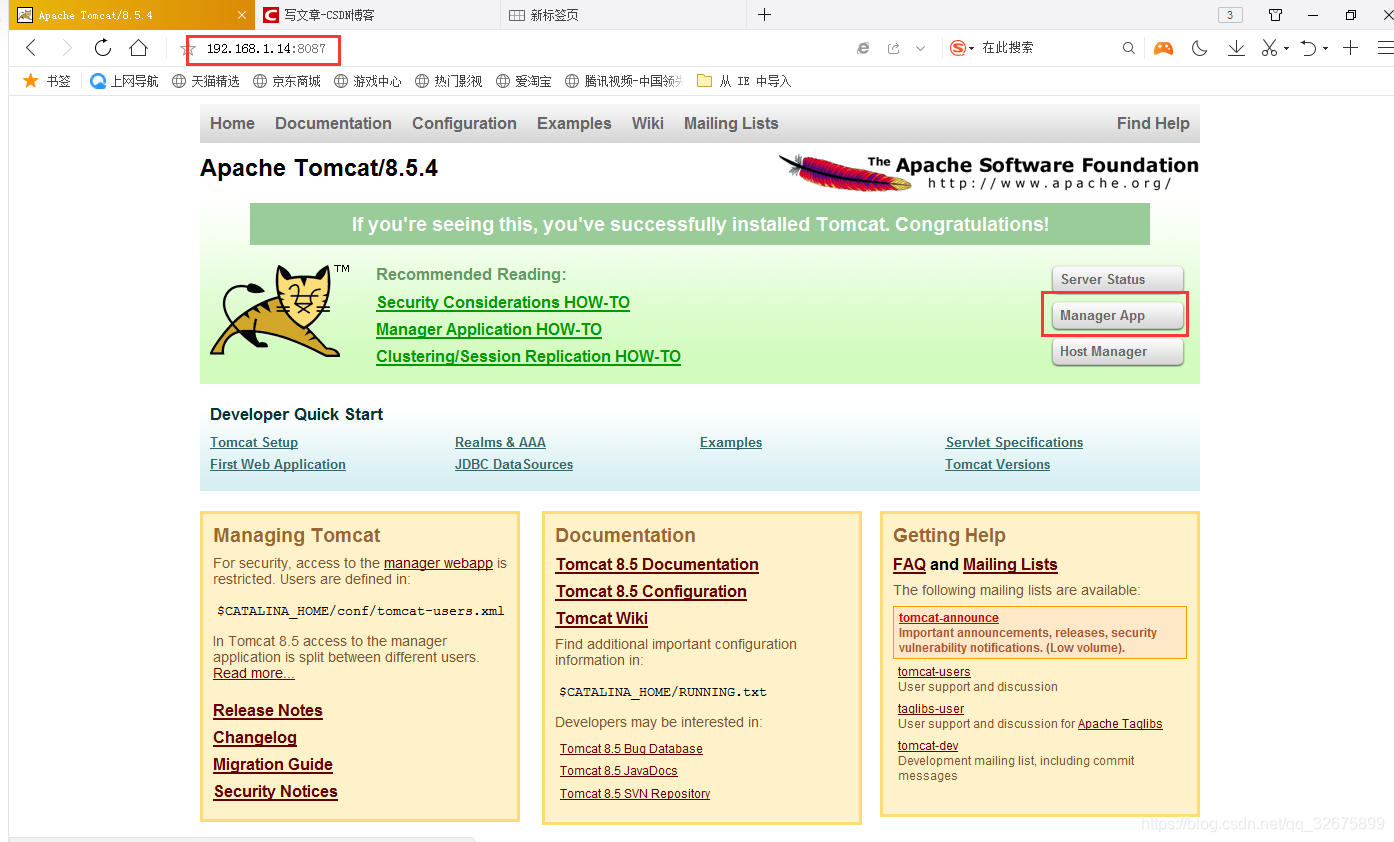The width and height of the screenshot is (1394, 842).
Task: Switch to the 写文章-CSDN博客 tab
Action: click(x=376, y=15)
